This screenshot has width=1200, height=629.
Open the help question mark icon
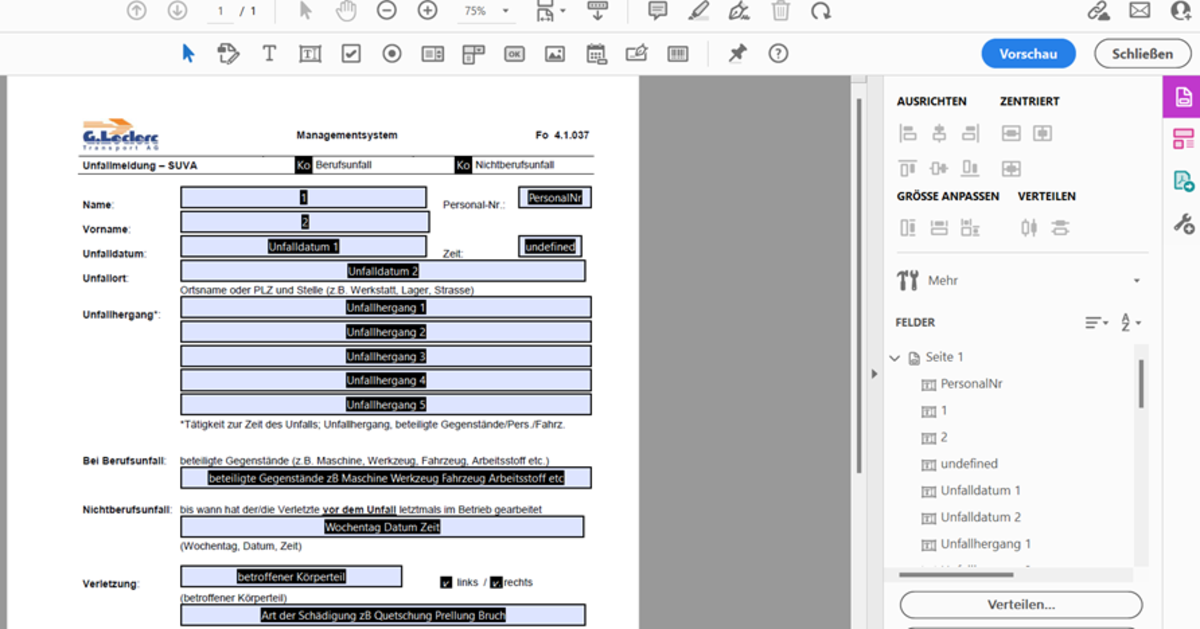[x=778, y=54]
